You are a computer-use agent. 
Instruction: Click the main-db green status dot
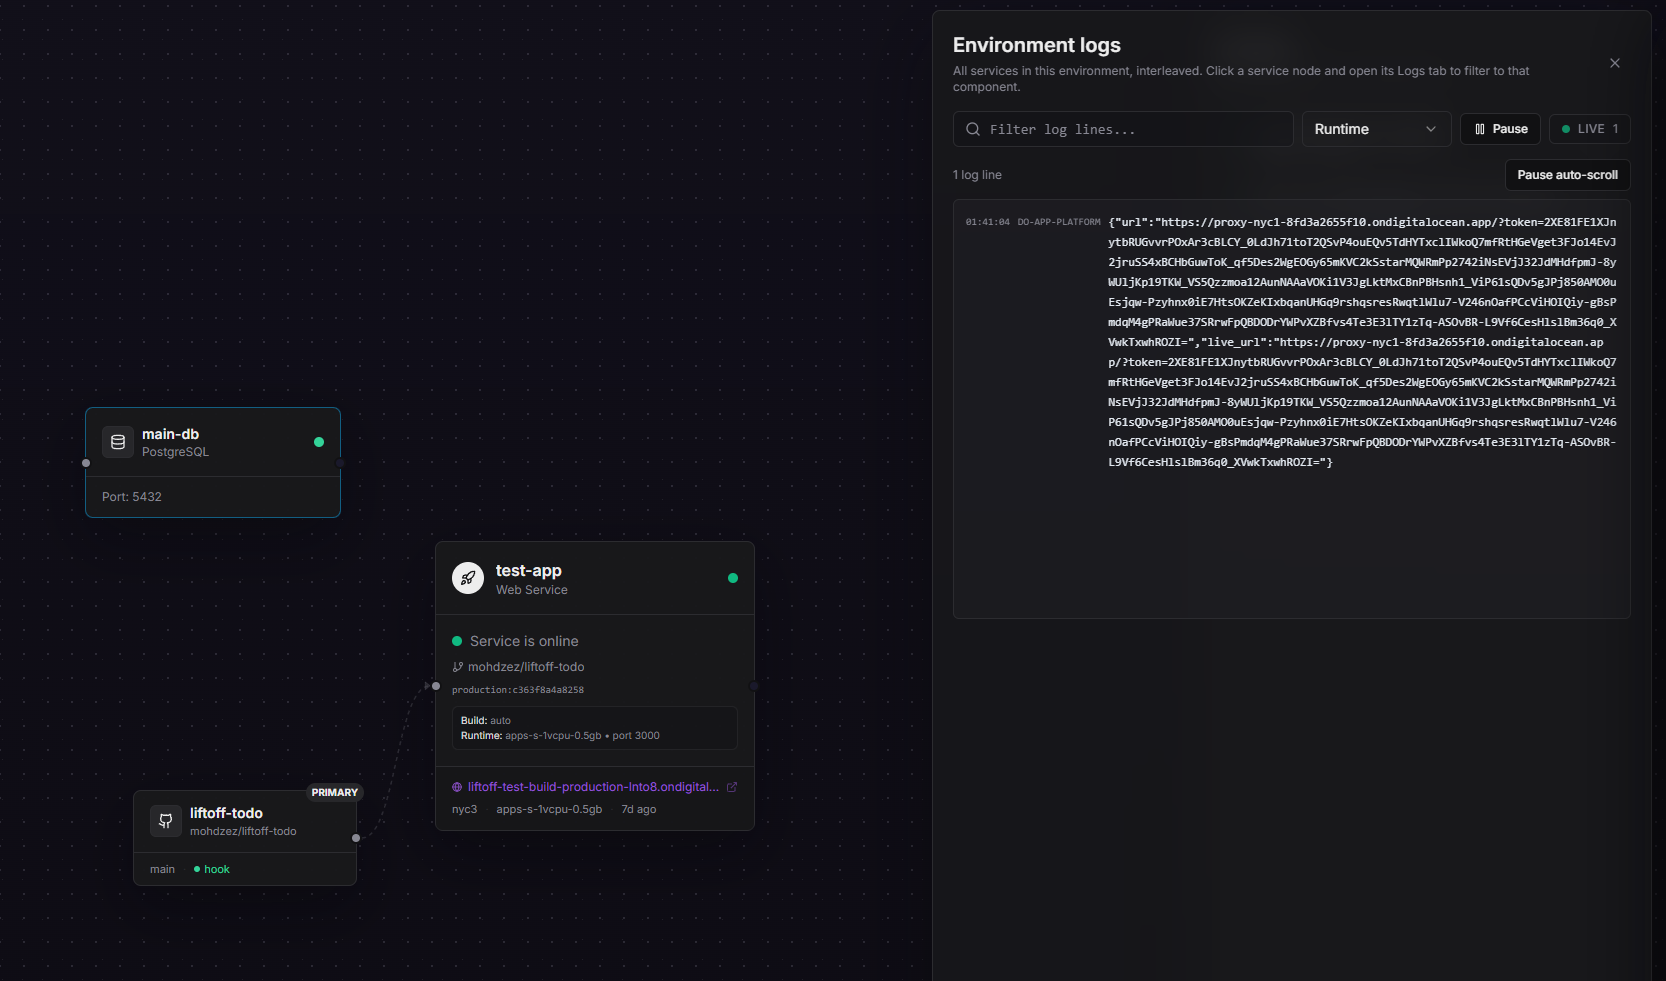(319, 442)
